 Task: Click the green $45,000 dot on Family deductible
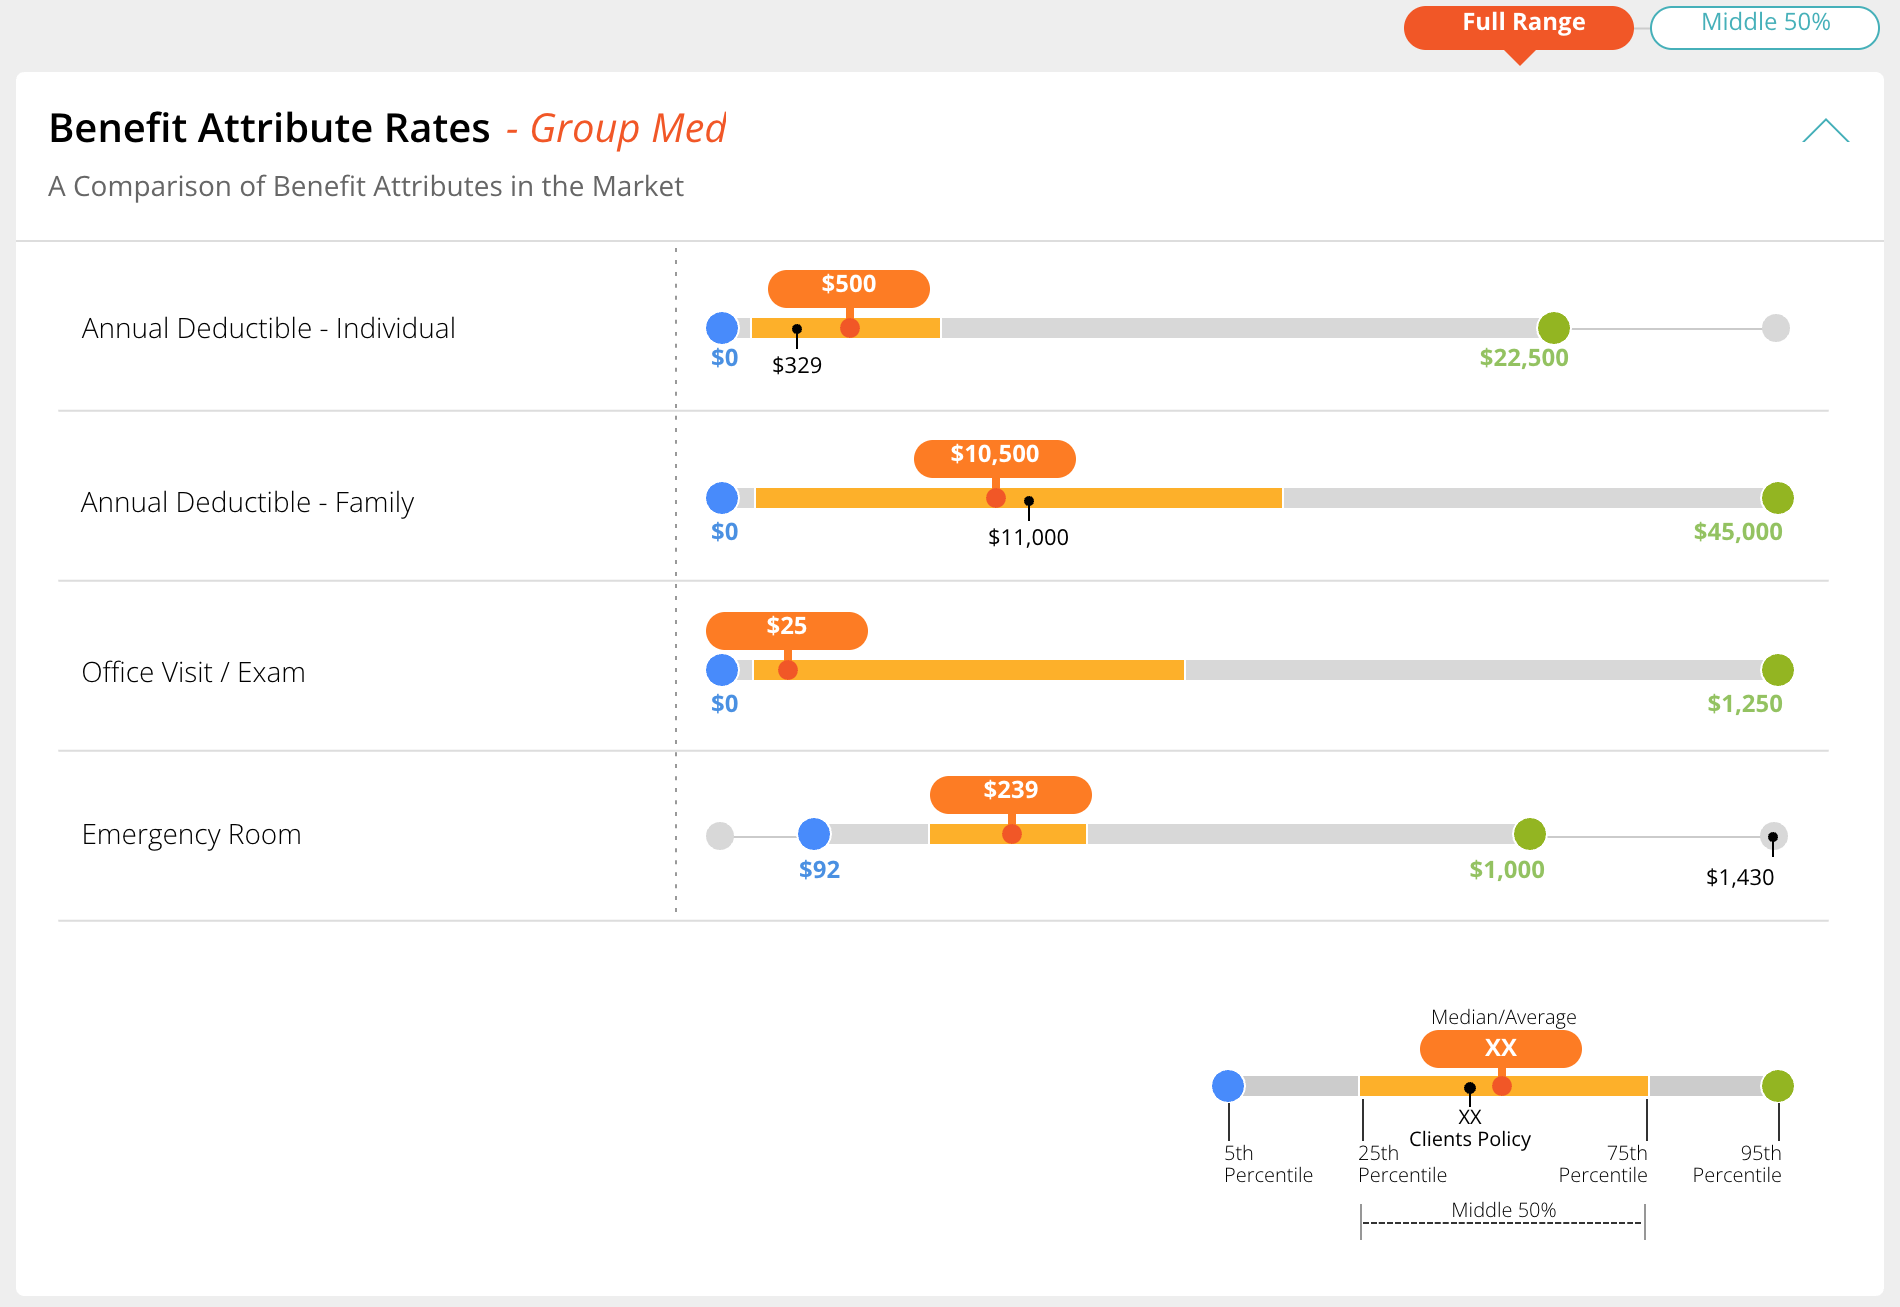1777,497
